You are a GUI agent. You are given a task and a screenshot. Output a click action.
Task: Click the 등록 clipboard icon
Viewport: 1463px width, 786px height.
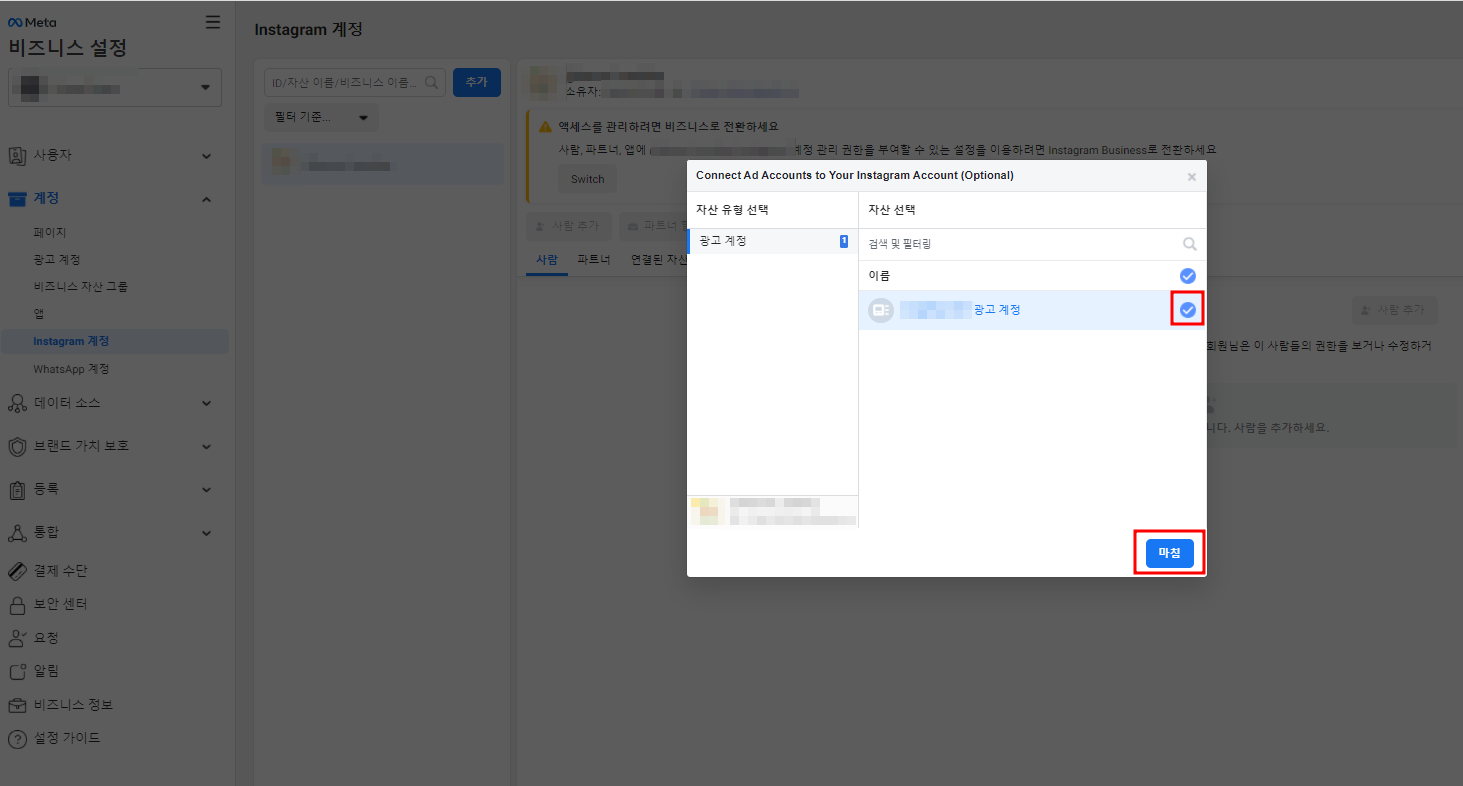(x=17, y=489)
